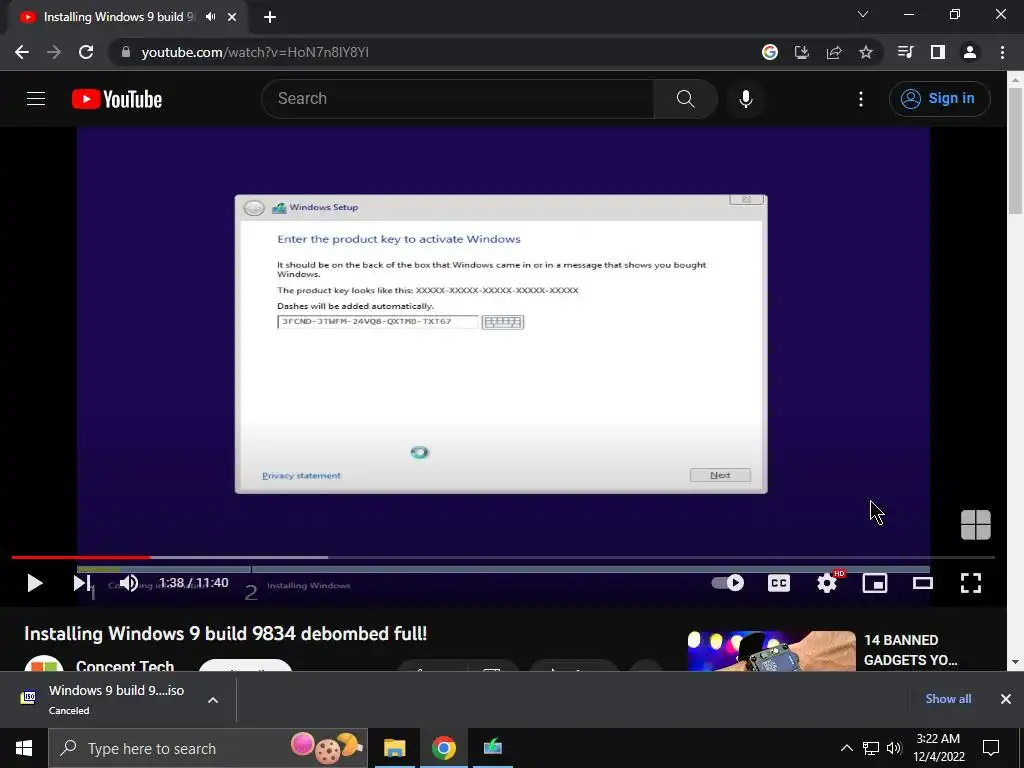Image resolution: width=1024 pixels, height=768 pixels.
Task: Click the address bar URL
Action: click(255, 52)
